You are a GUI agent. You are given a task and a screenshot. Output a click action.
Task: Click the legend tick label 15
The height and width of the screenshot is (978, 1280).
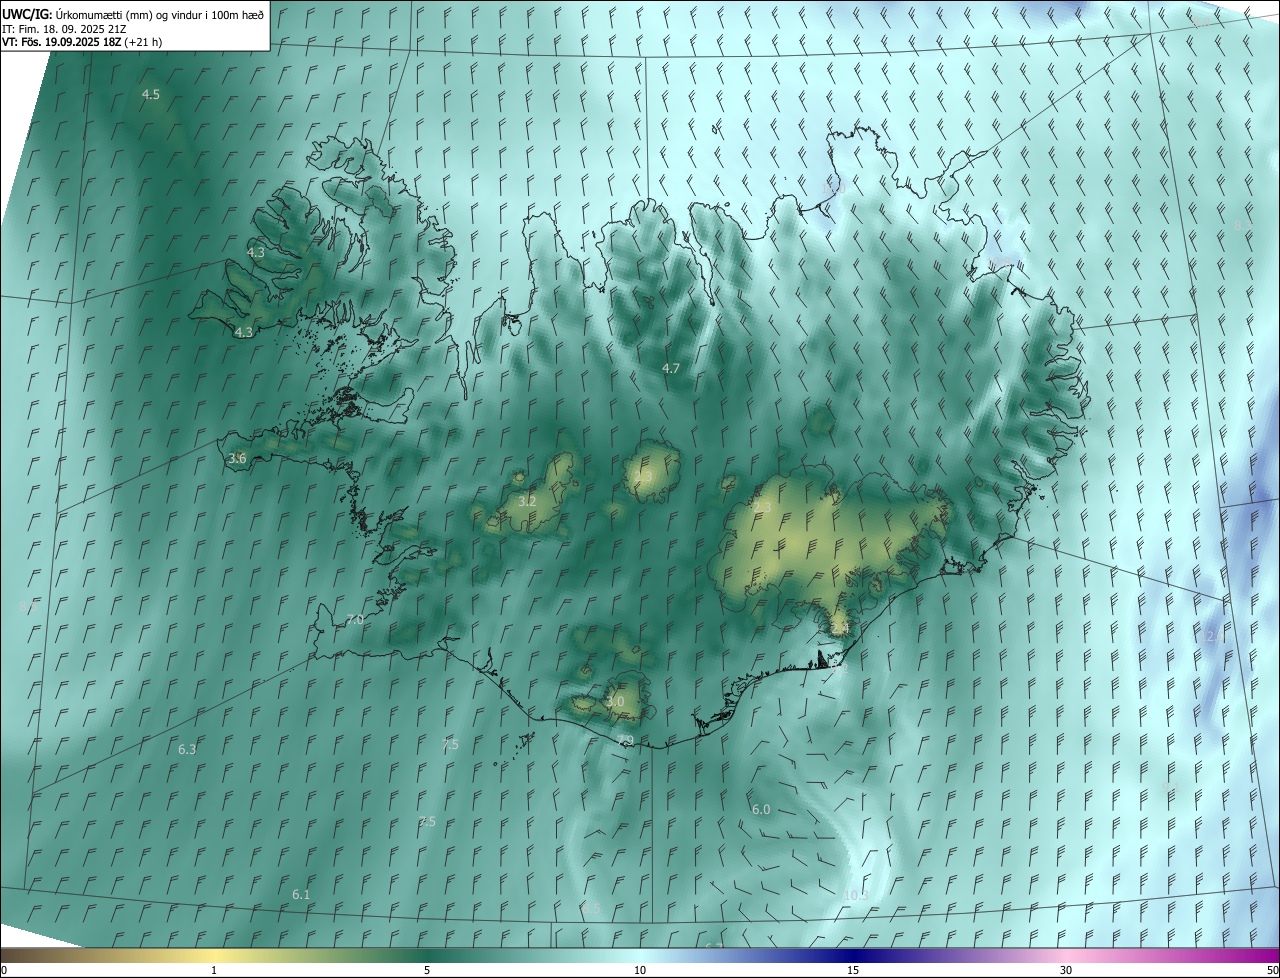853,970
